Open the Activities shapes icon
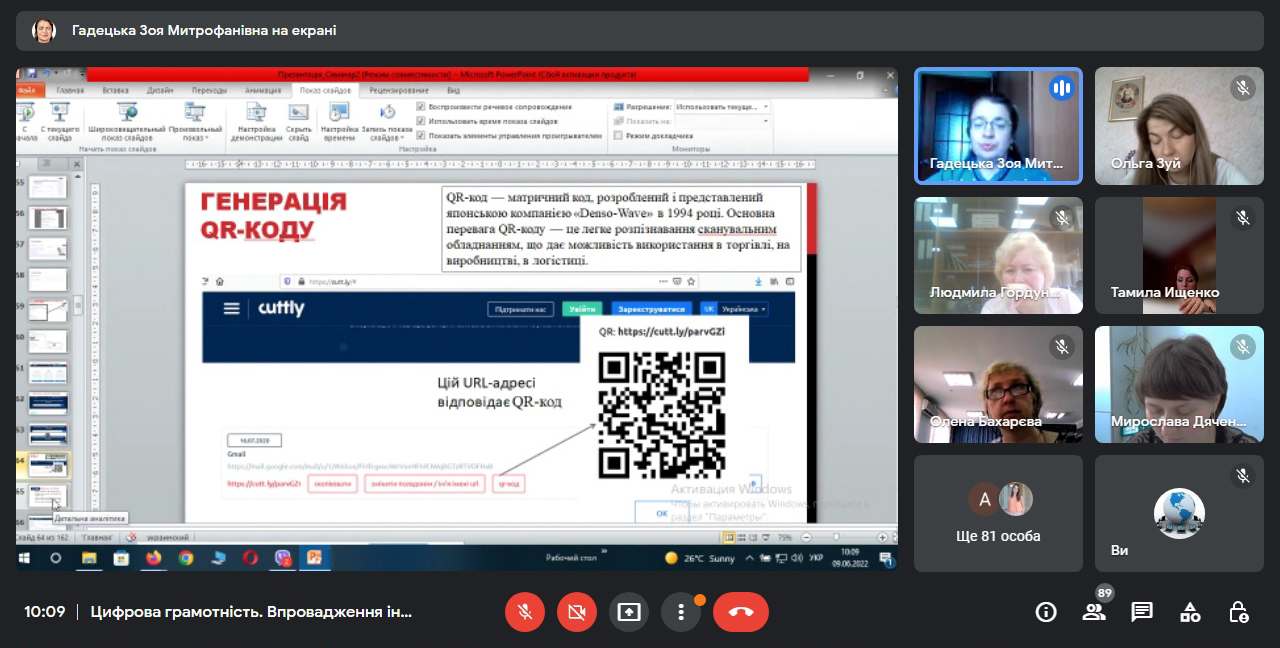This screenshot has width=1280, height=648. [1190, 612]
